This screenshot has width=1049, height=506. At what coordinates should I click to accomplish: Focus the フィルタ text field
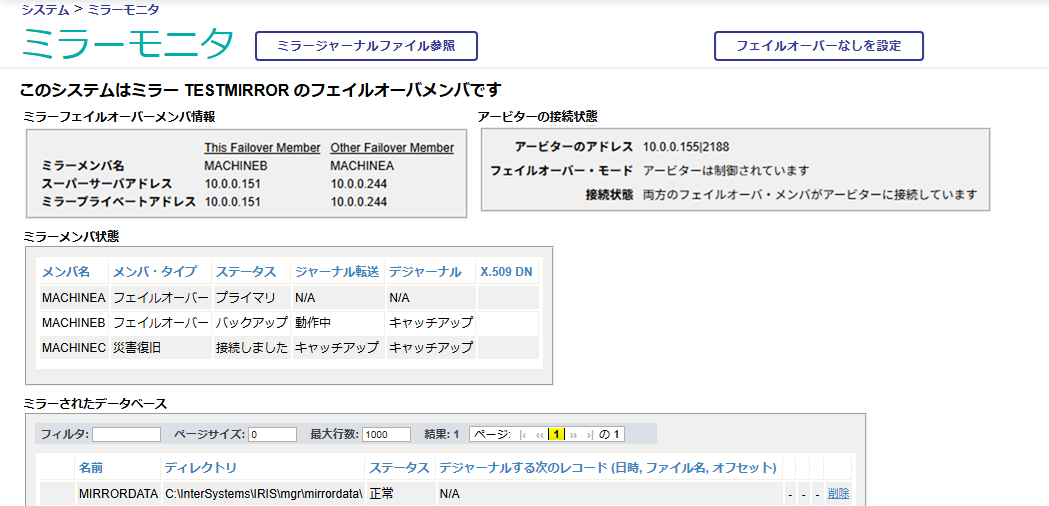[x=126, y=435]
